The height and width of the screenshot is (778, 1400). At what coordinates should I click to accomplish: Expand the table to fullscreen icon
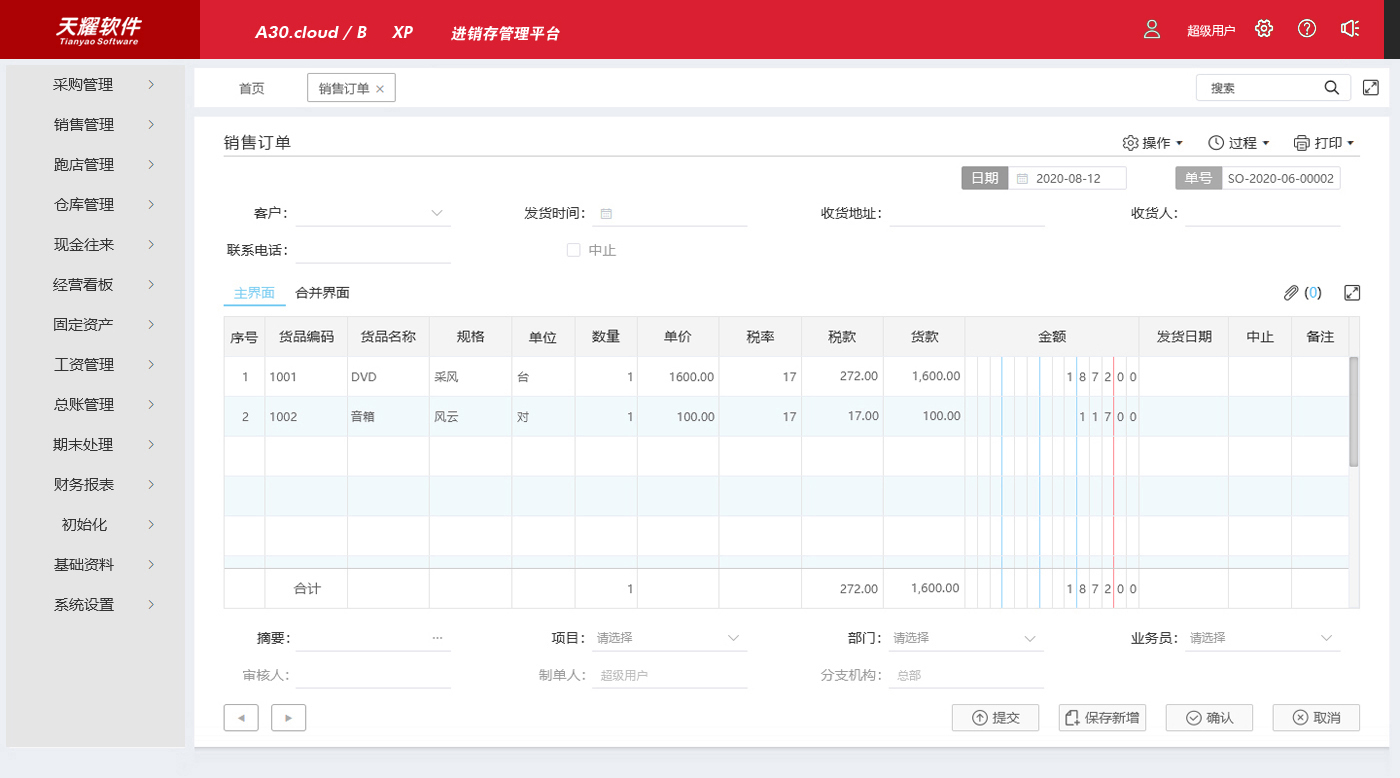tap(1352, 293)
